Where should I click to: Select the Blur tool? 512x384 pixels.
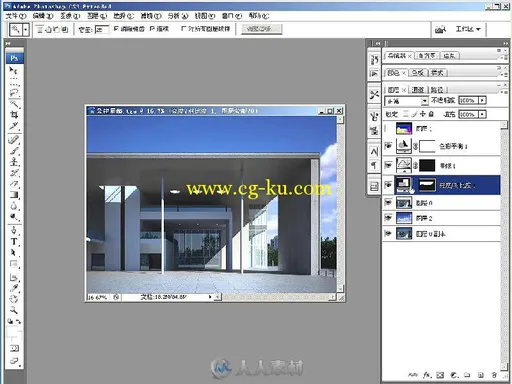[x=14, y=206]
